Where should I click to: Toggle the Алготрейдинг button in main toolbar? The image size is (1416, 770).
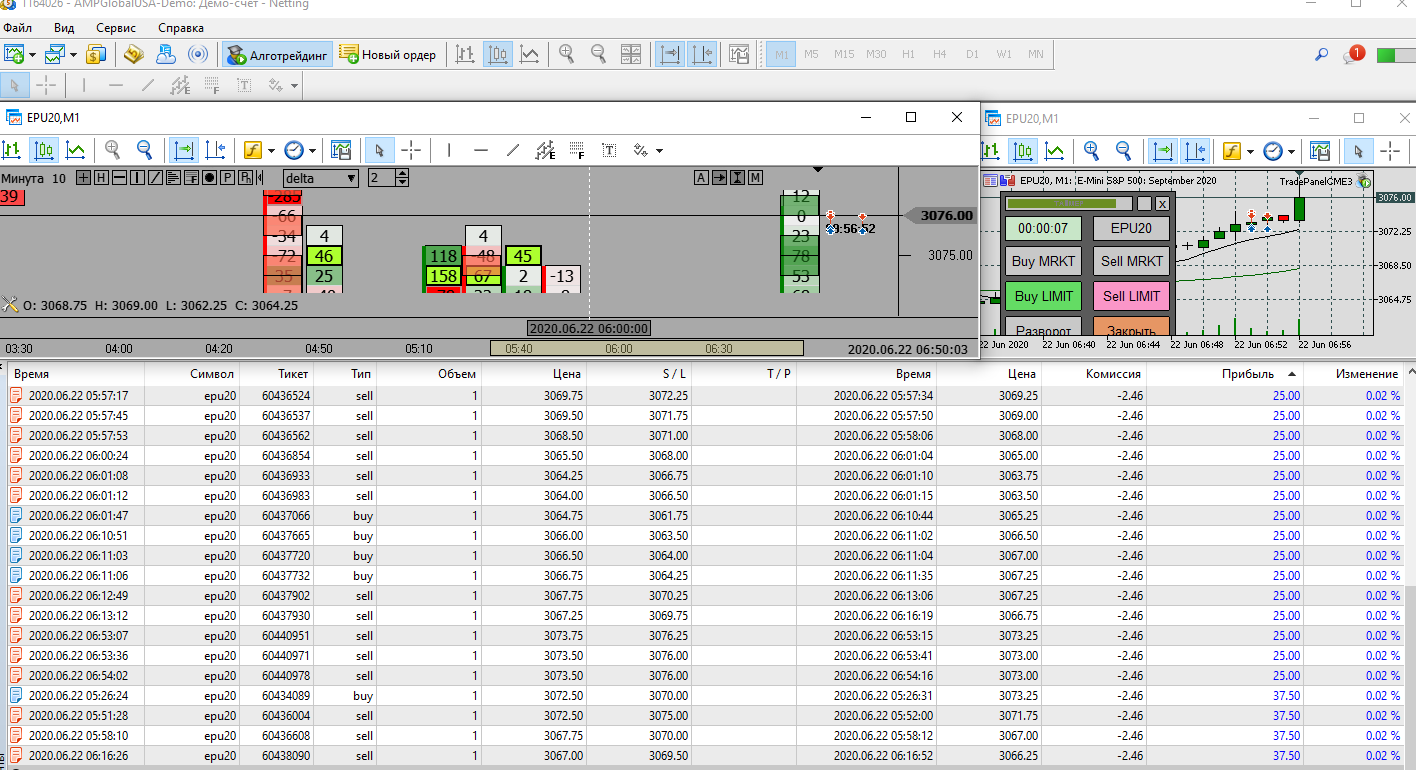[x=277, y=54]
